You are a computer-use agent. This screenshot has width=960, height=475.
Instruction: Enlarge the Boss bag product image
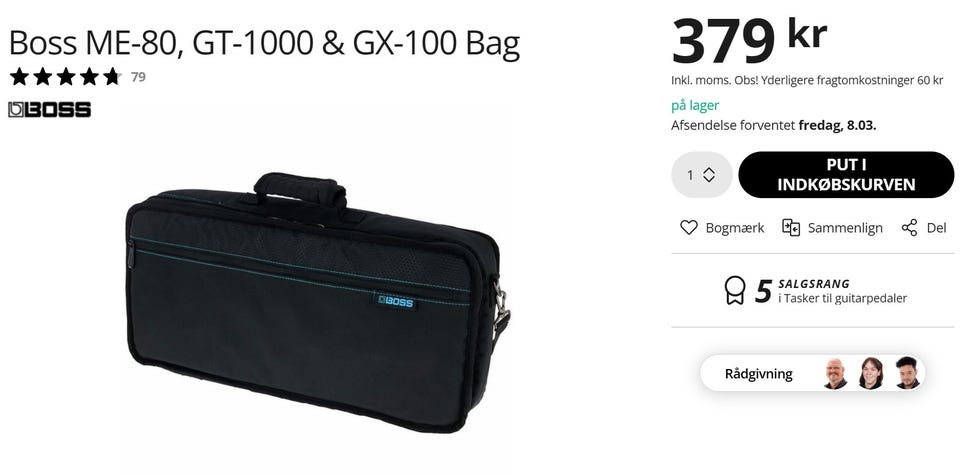point(318,303)
